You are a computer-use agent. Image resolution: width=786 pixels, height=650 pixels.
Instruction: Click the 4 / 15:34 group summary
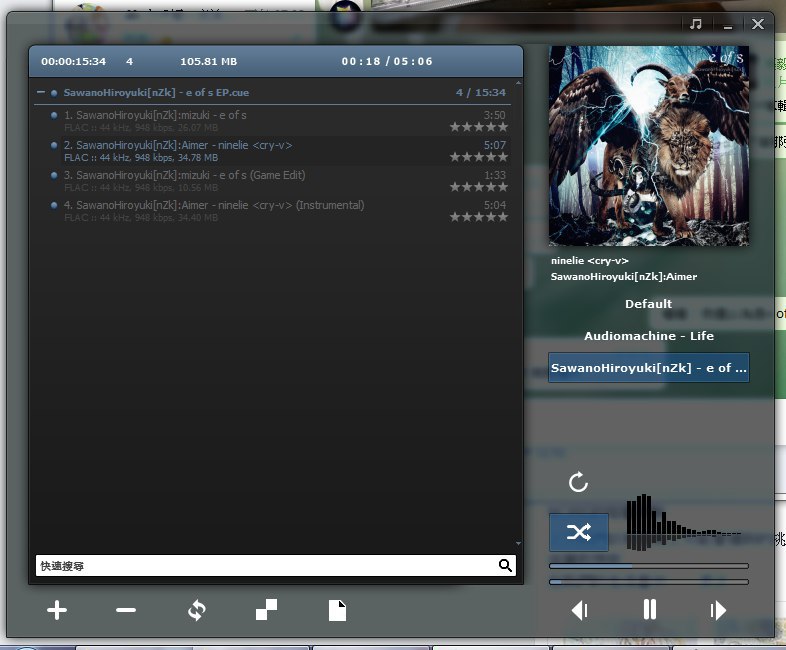click(x=481, y=92)
